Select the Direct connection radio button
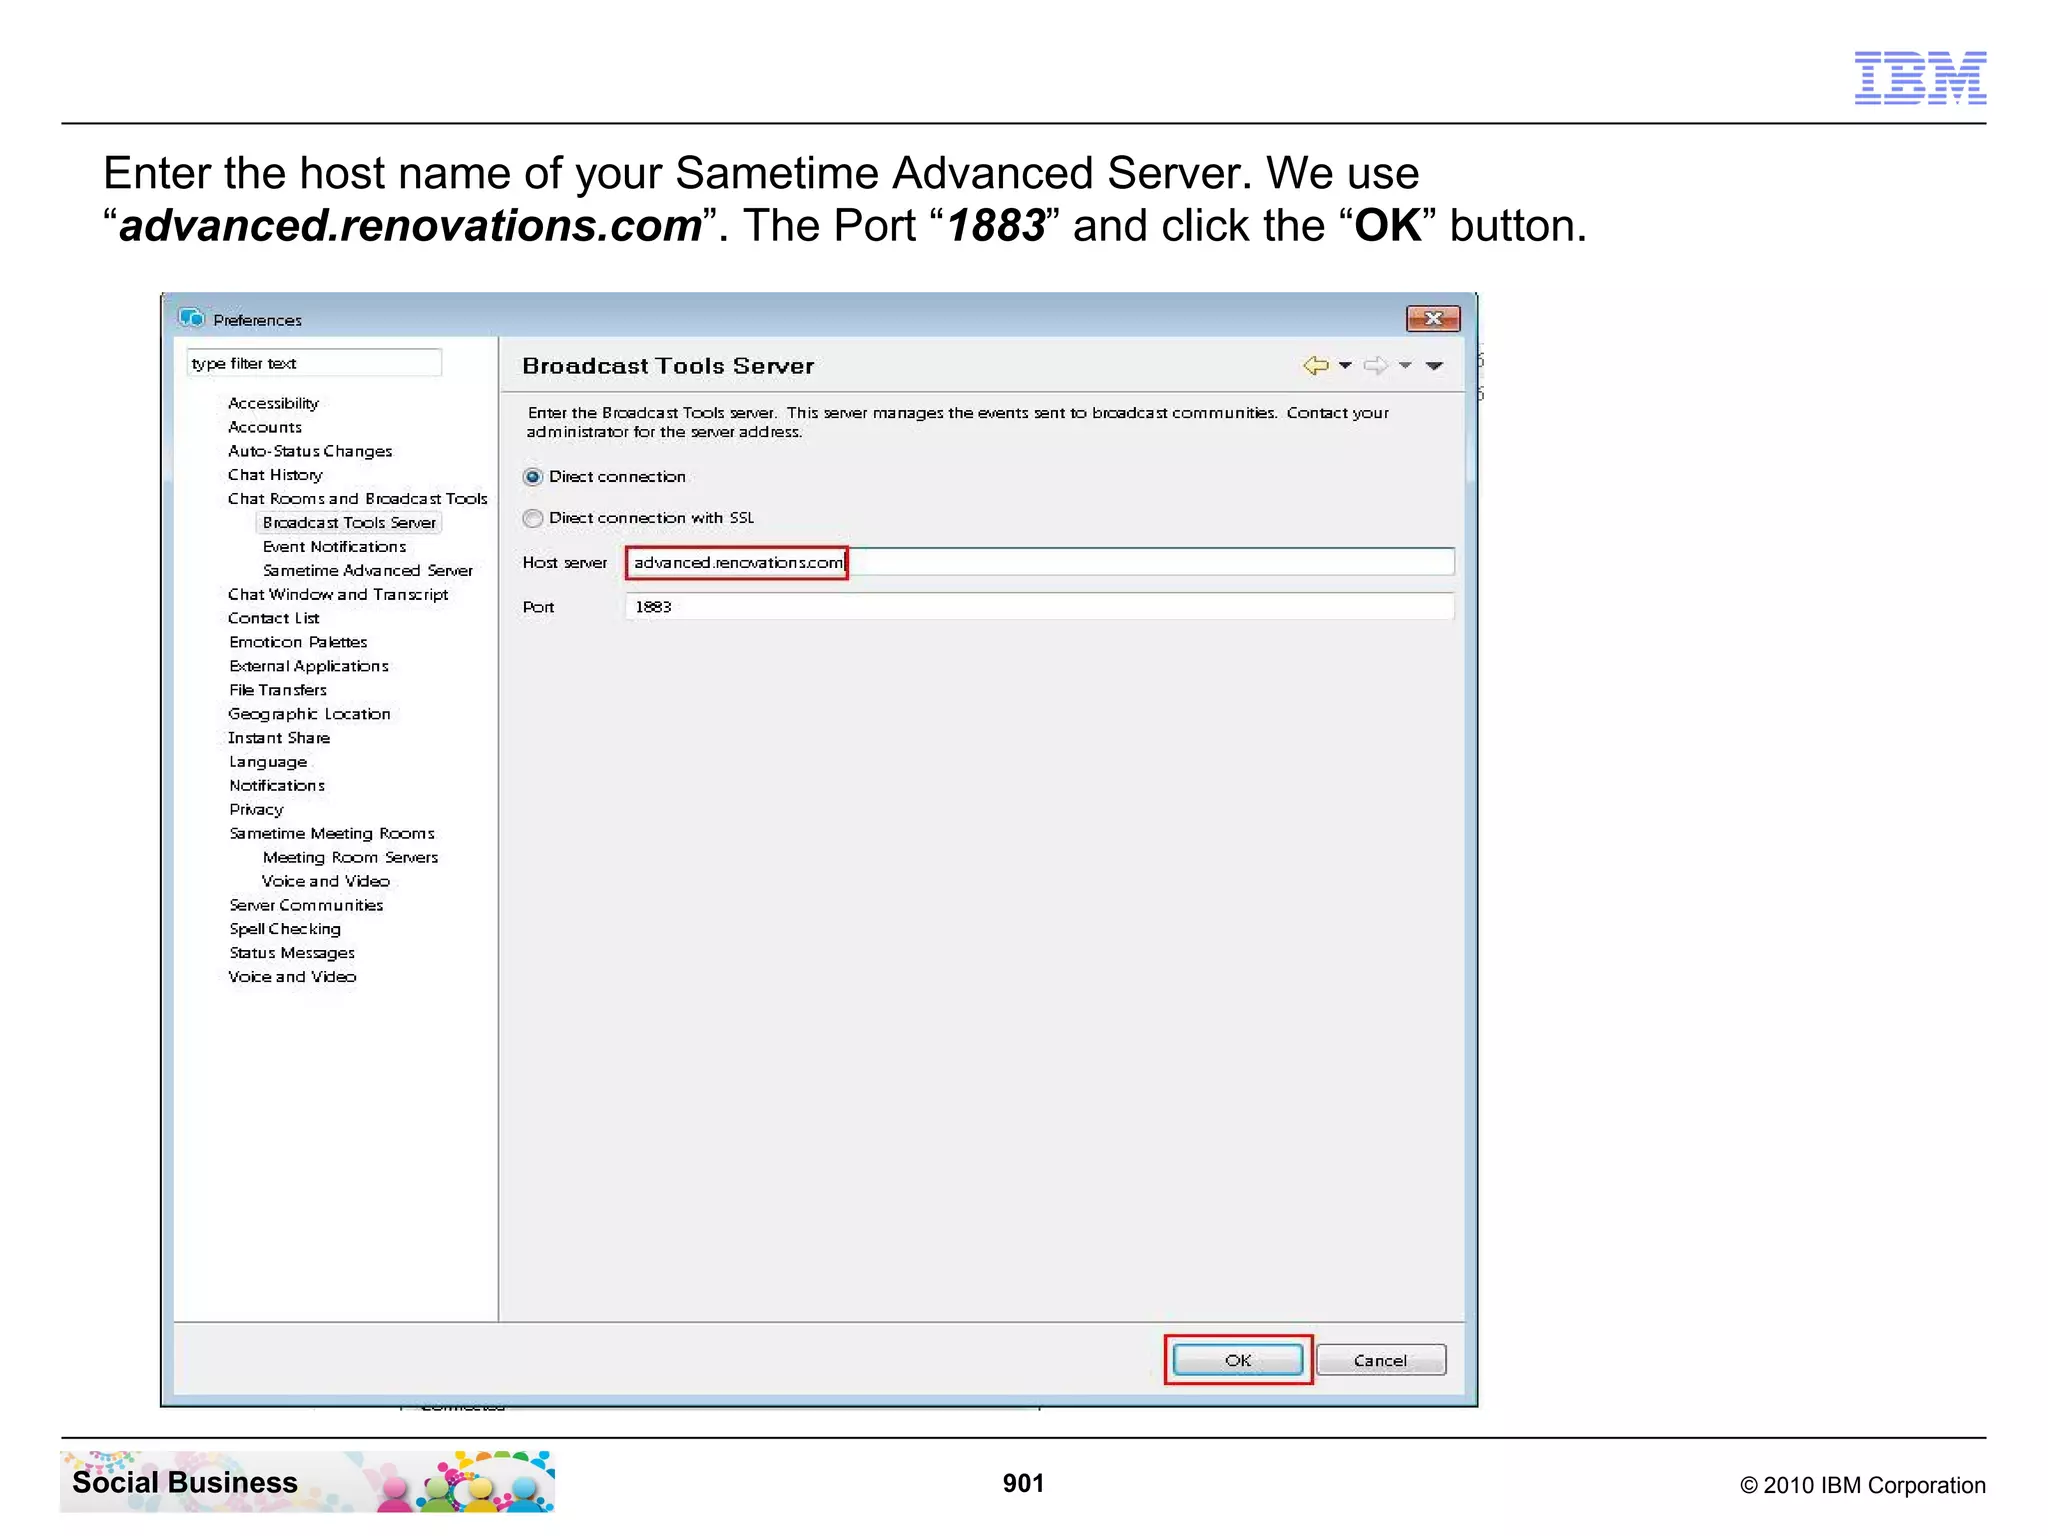The image size is (2048, 1536). [x=533, y=477]
